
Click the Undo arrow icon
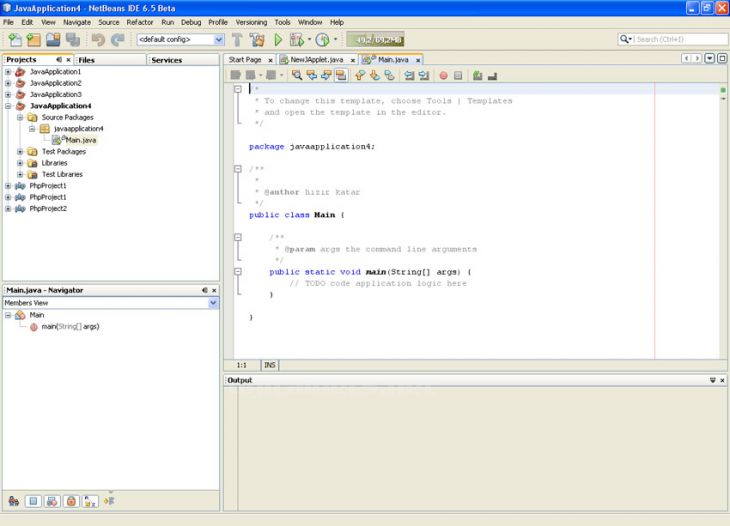click(x=98, y=40)
